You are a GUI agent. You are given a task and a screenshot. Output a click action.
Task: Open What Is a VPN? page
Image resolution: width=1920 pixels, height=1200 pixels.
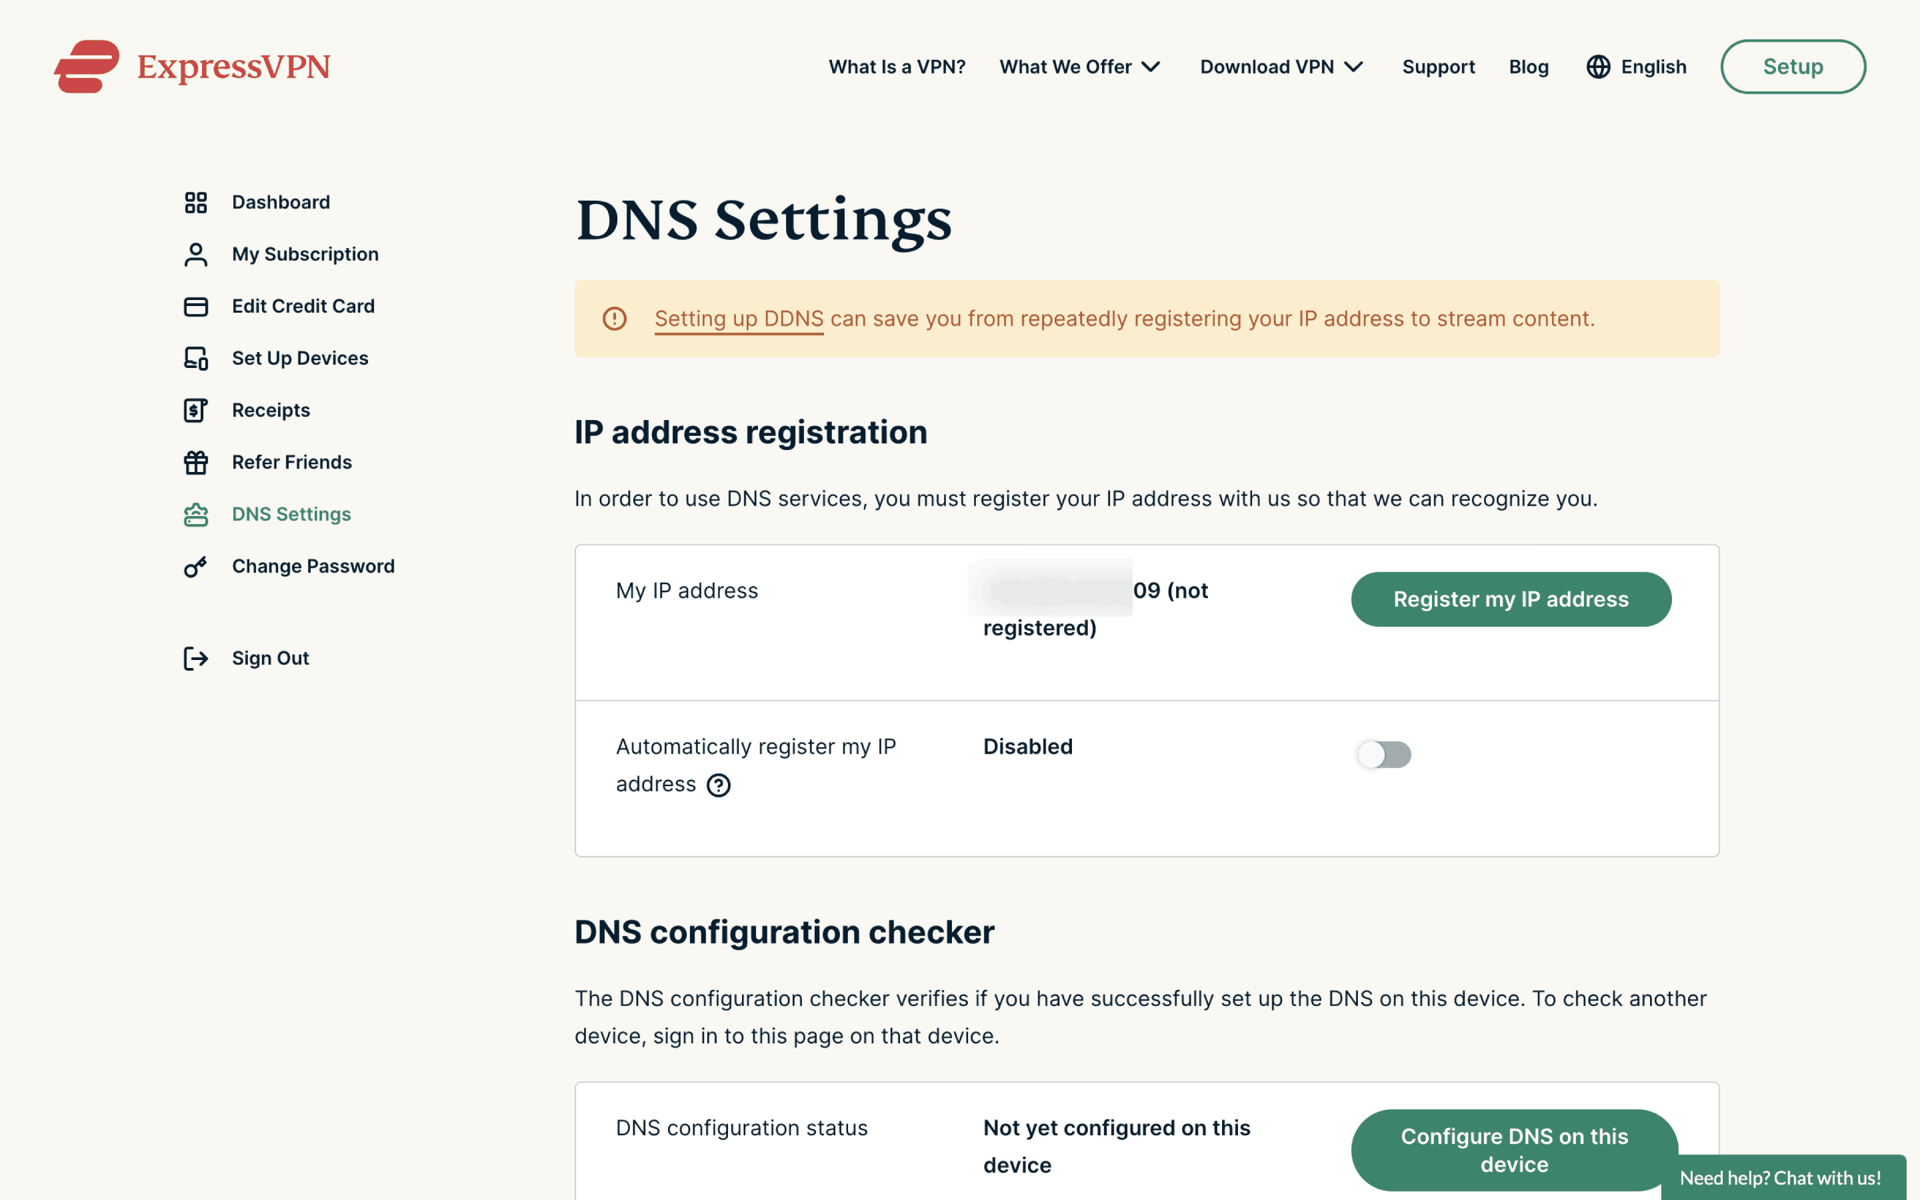(x=897, y=67)
